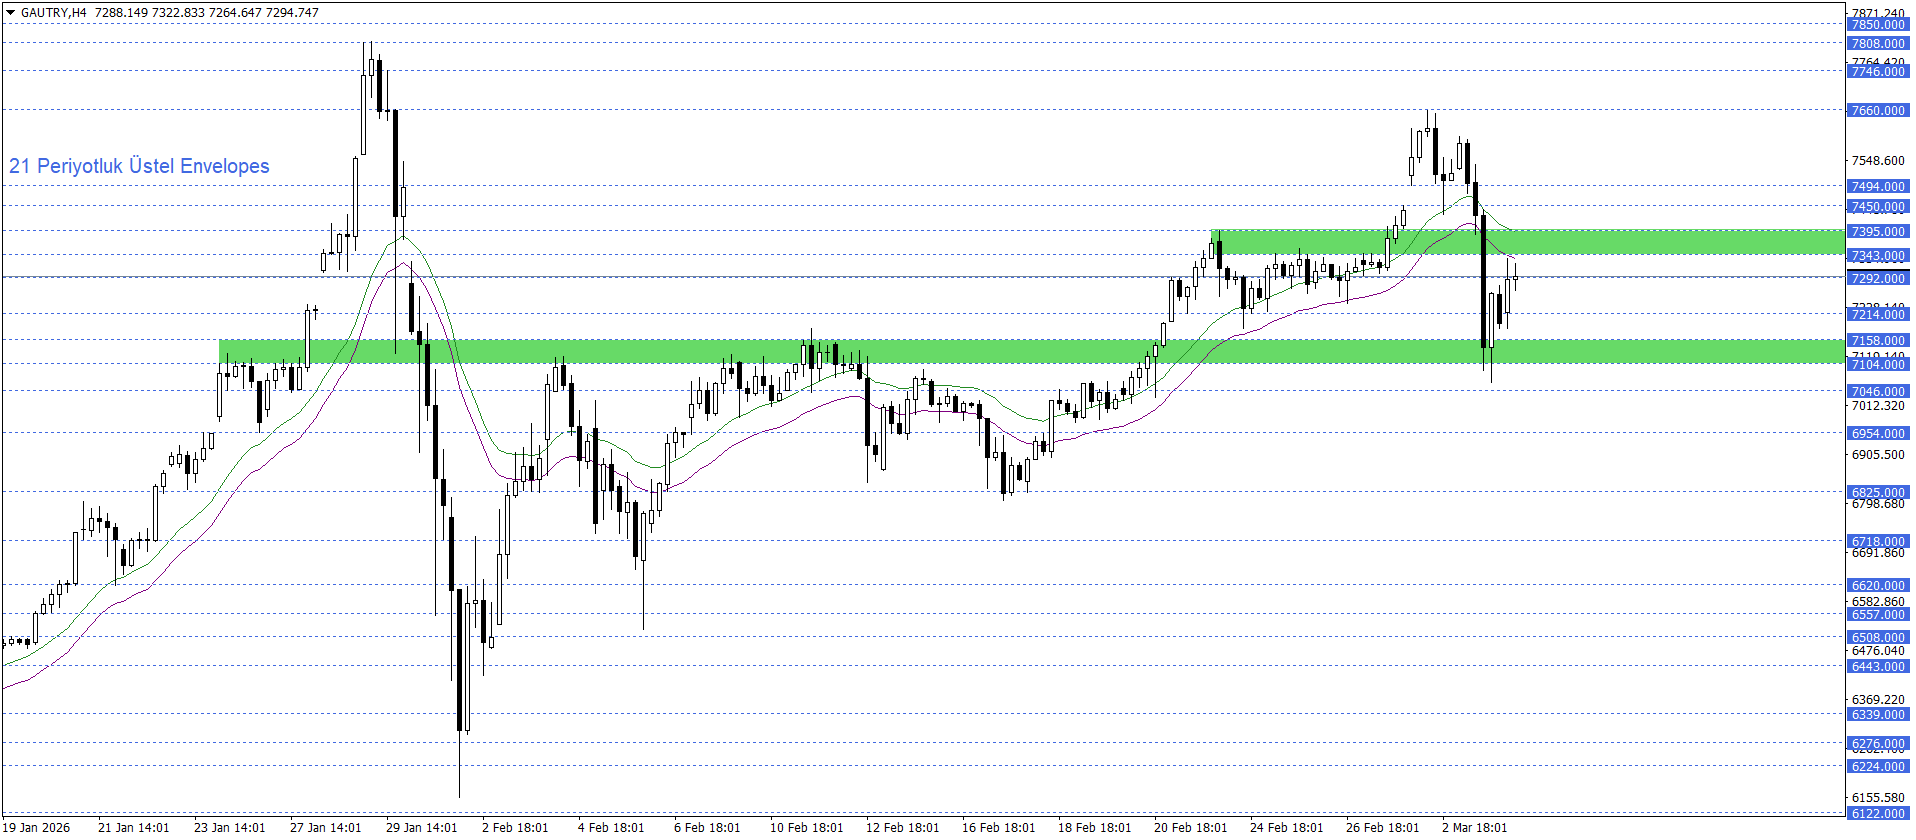Click the '2 Mar 18:01' time axis label

[x=1475, y=827]
